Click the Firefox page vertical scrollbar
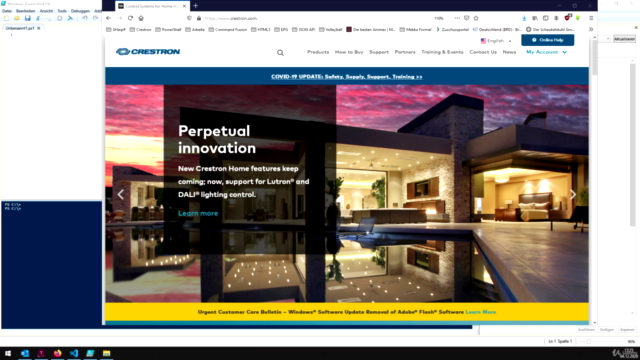The height and width of the screenshot is (360, 640). click(595, 57)
